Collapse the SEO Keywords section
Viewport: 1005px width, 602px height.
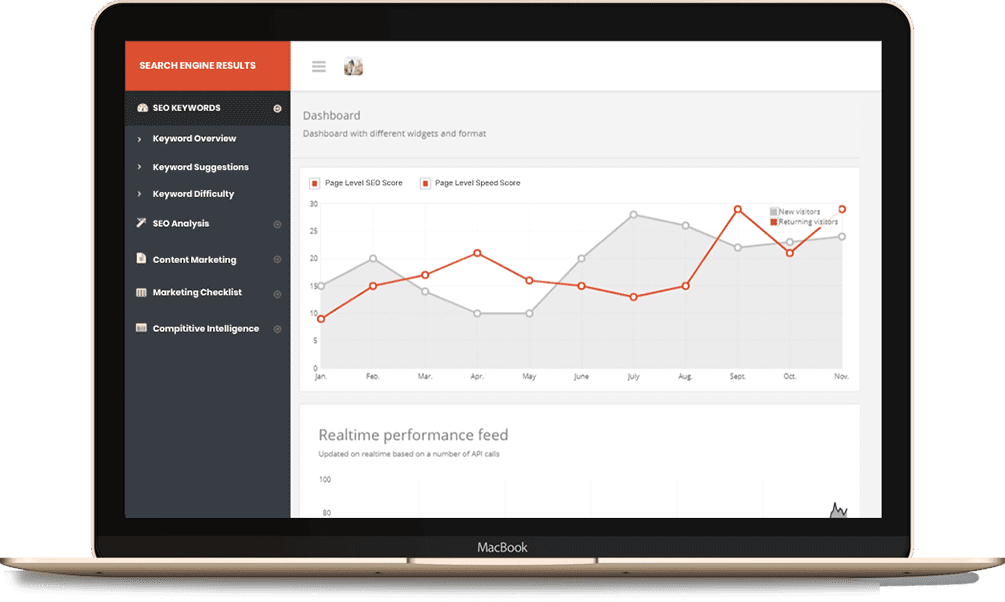click(x=277, y=108)
